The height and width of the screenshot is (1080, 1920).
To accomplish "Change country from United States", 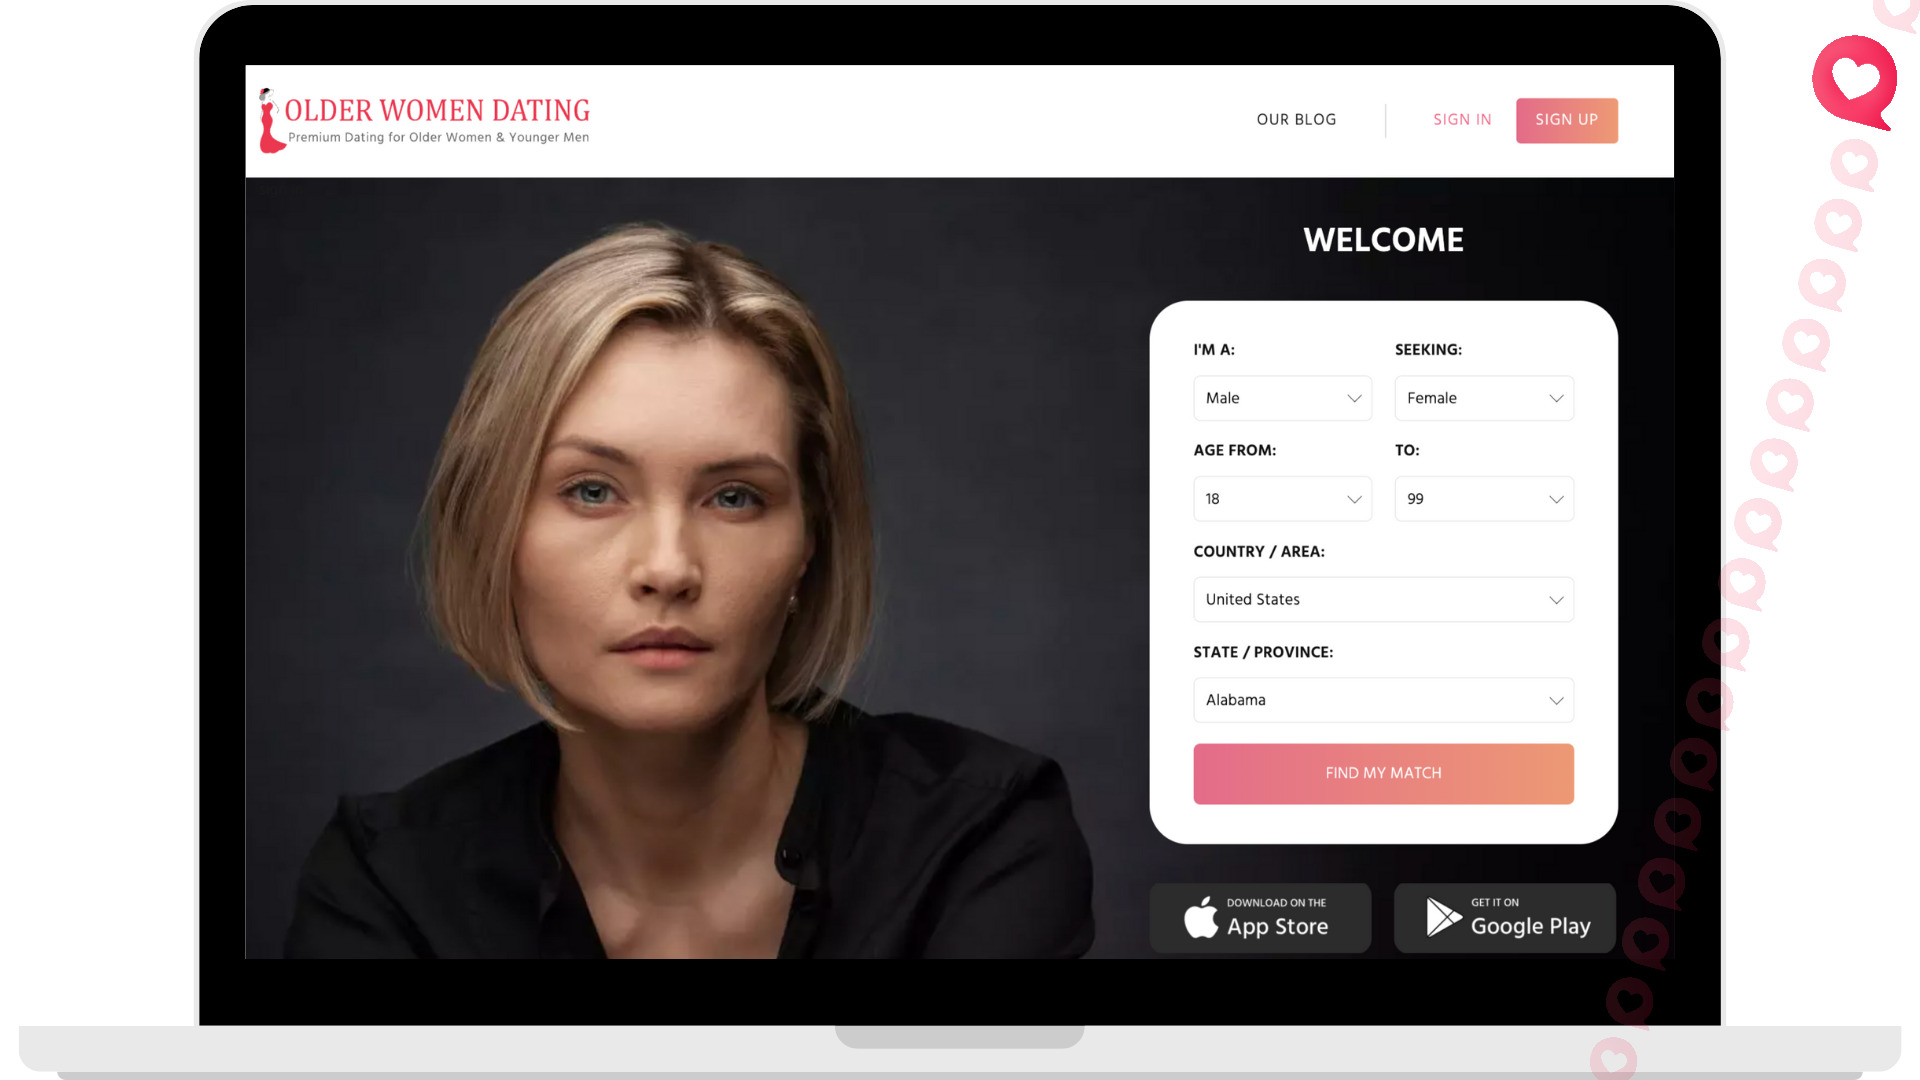I will (x=1383, y=599).
